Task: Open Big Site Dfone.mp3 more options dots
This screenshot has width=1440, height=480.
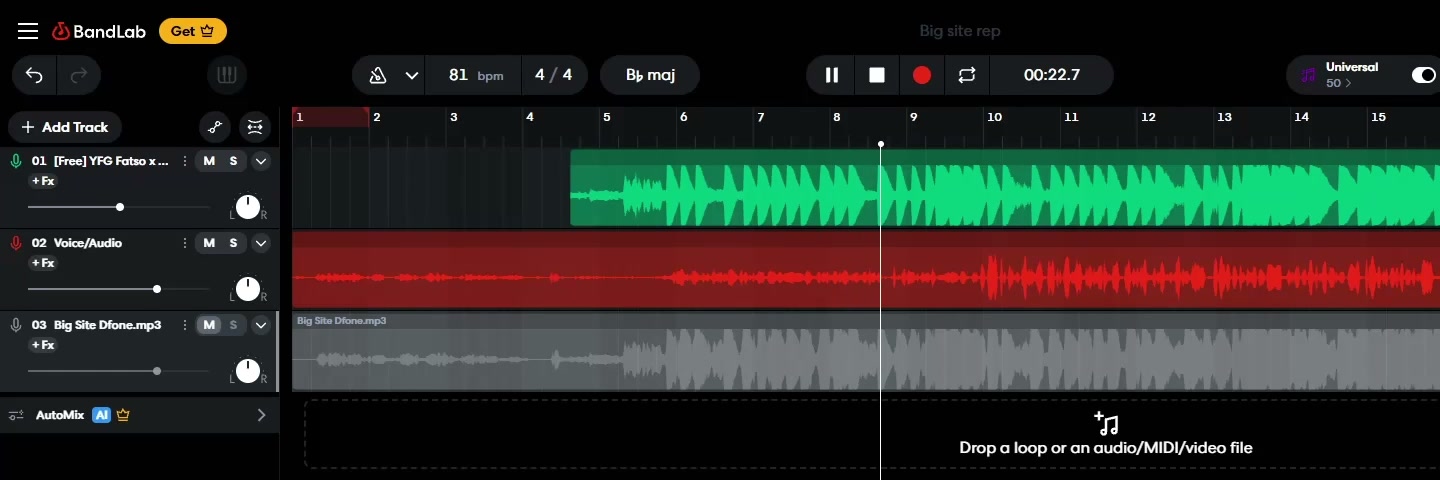Action: click(185, 325)
